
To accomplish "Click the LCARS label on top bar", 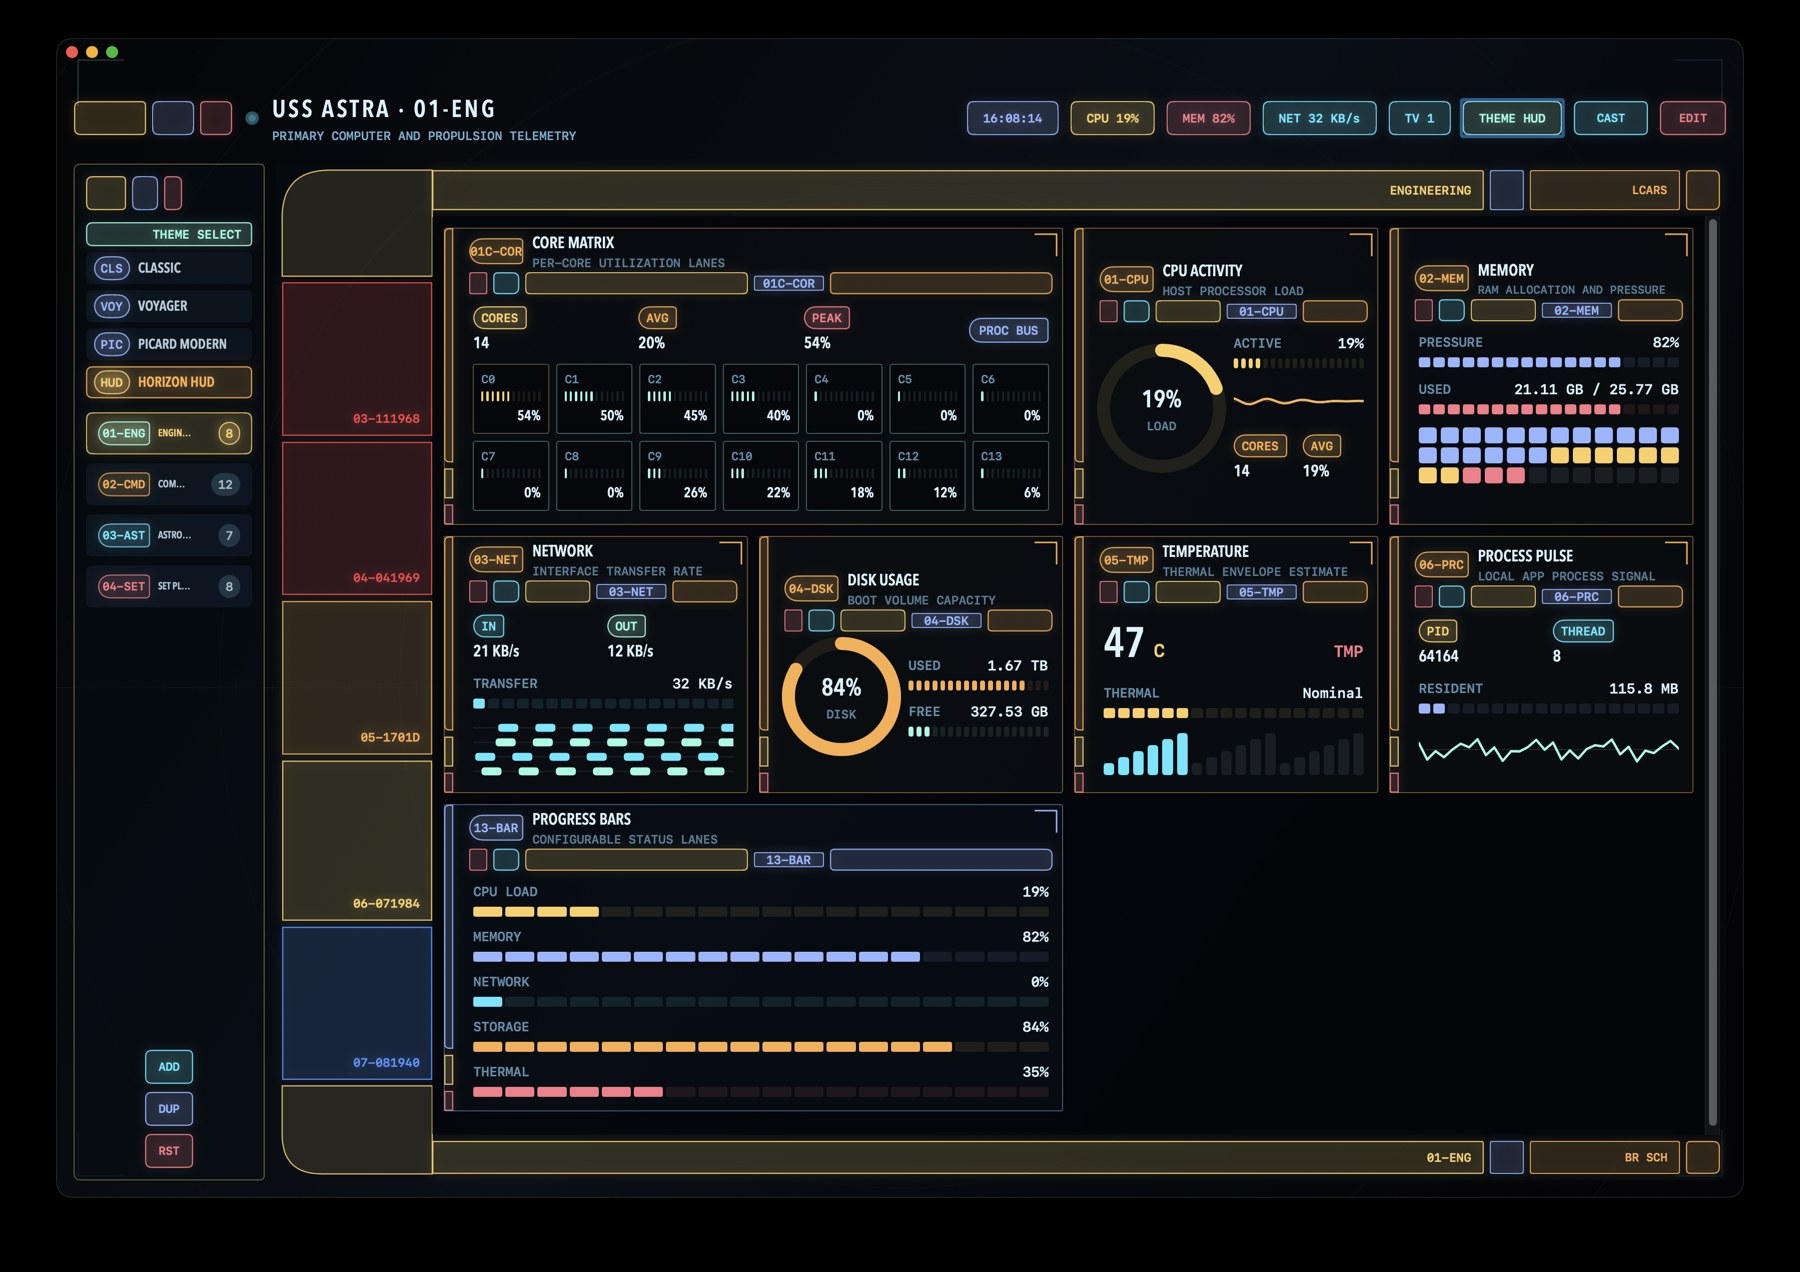I will 1604,190.
